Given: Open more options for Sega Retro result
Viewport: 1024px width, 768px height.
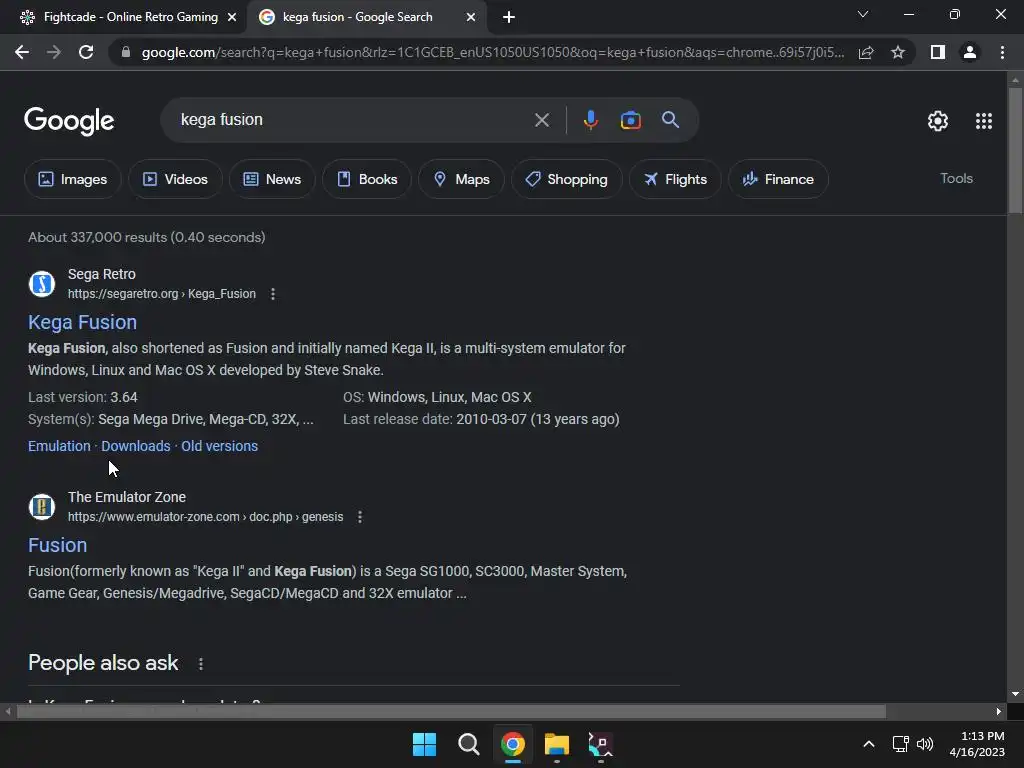Looking at the screenshot, I should 273,294.
